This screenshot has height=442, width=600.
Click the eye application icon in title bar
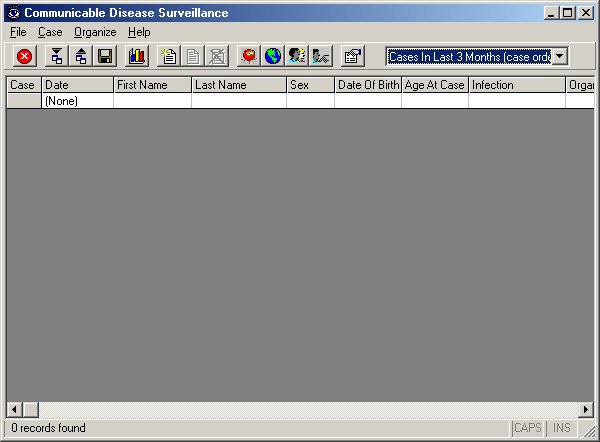[x=14, y=13]
